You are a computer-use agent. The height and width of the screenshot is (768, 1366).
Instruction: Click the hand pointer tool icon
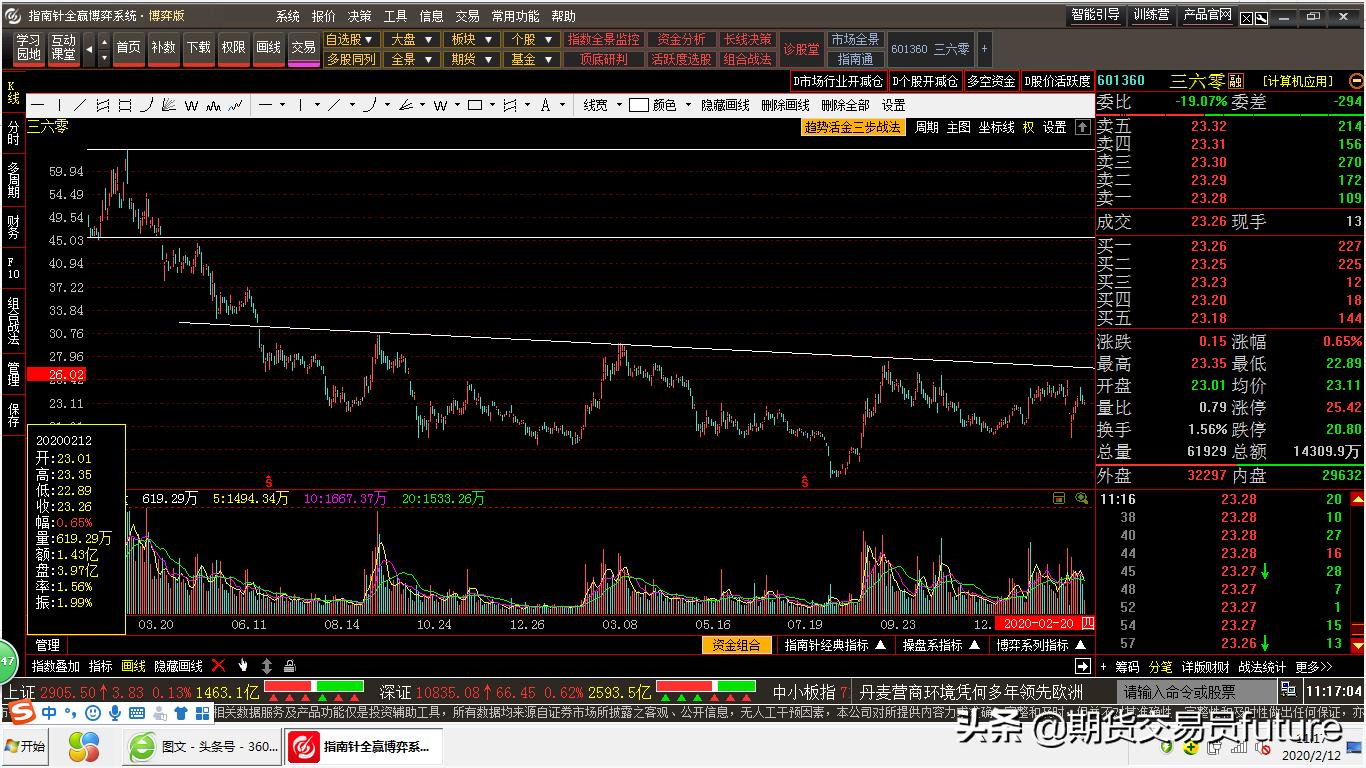(x=243, y=665)
